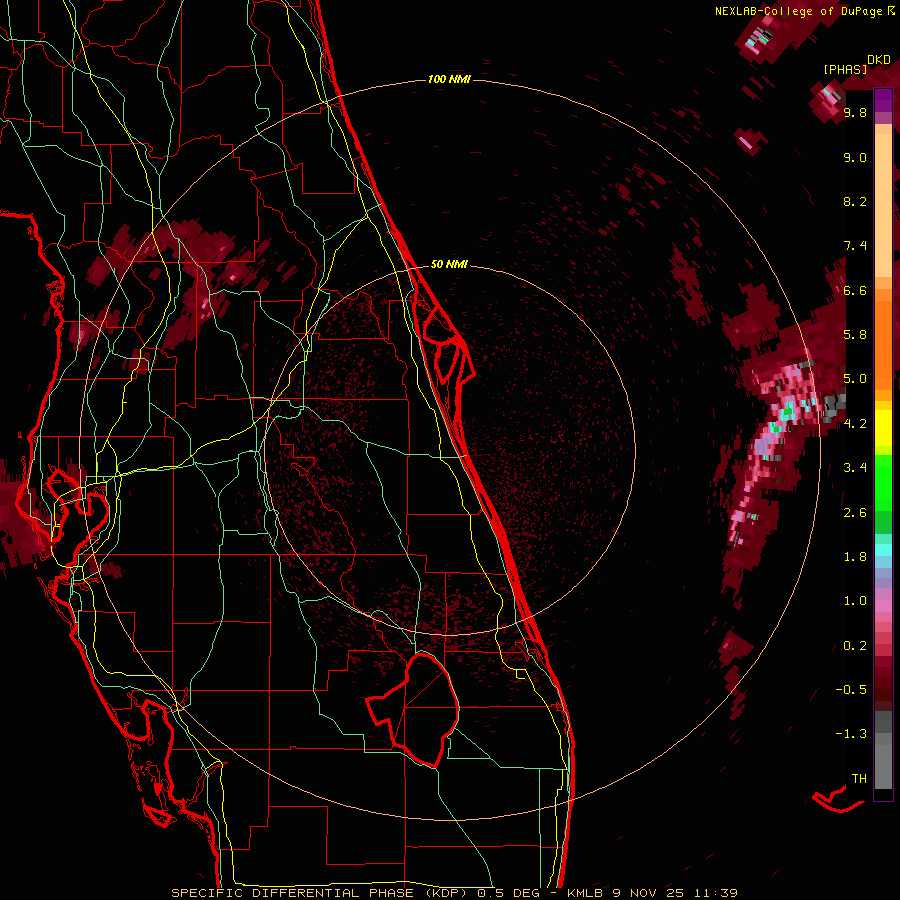Click the -1.3 legend value

[x=851, y=734]
